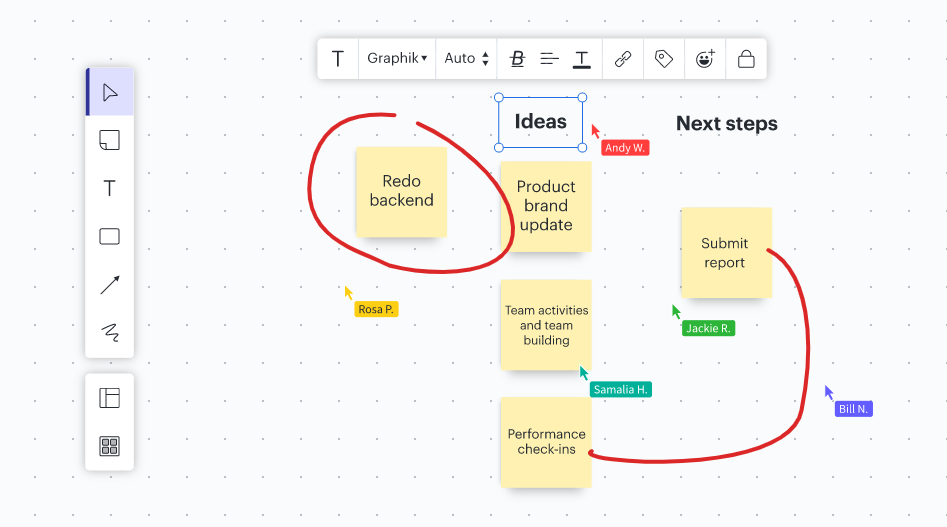
Task: Select the text tool in left sidebar
Action: click(x=109, y=188)
